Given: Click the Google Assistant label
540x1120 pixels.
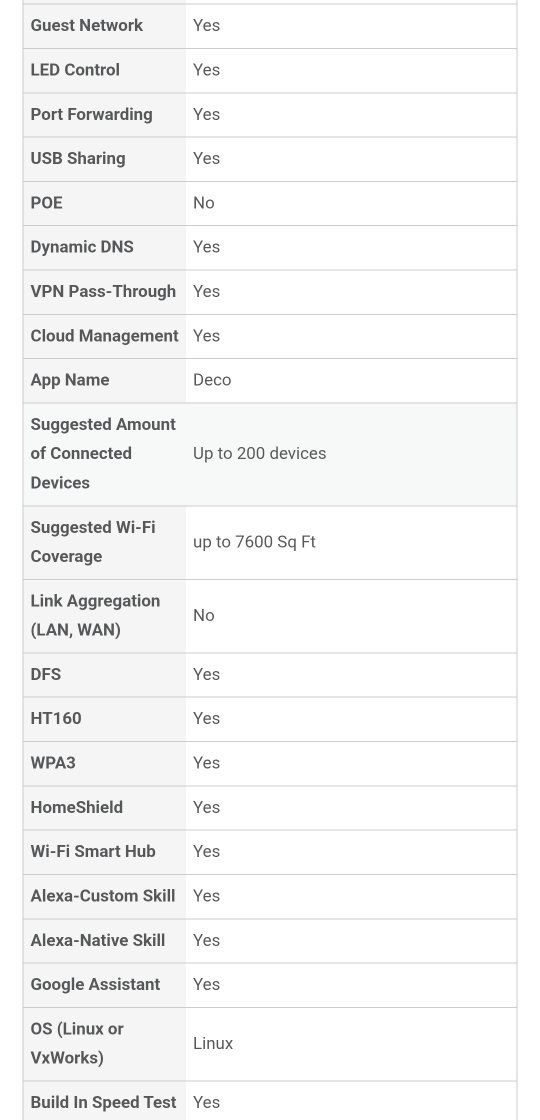Looking at the screenshot, I should click(95, 984).
